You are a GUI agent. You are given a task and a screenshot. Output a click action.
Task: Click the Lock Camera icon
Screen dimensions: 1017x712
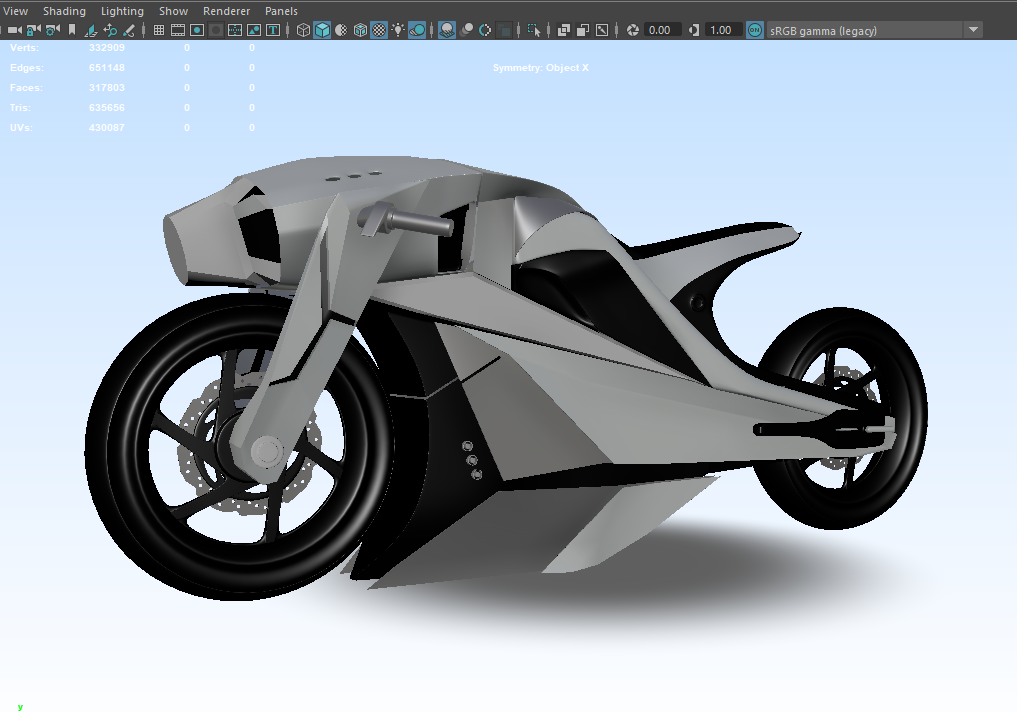[34, 30]
